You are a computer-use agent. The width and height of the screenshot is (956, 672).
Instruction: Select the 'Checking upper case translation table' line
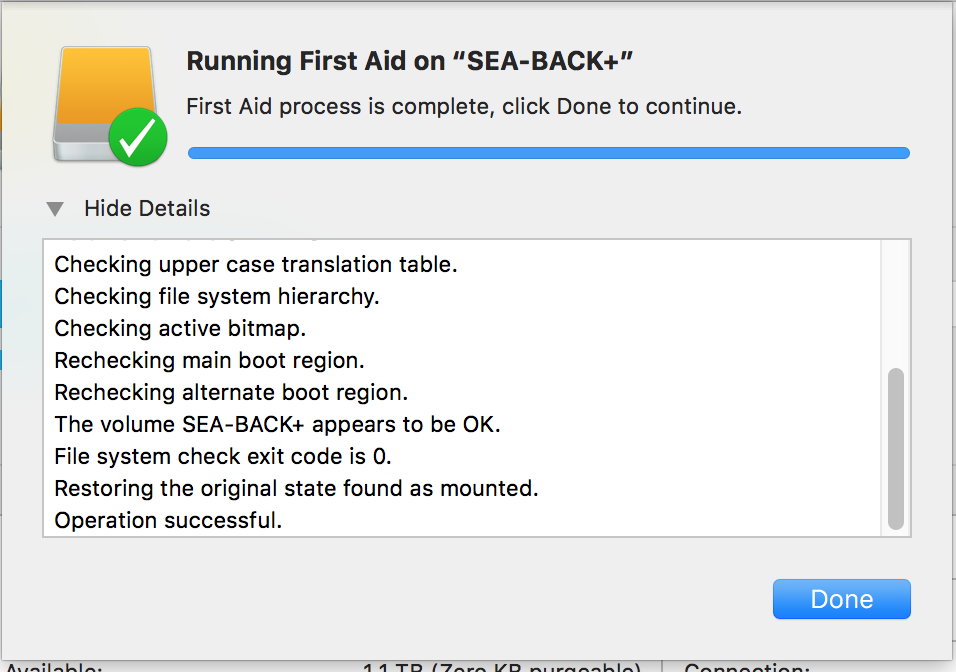255,265
